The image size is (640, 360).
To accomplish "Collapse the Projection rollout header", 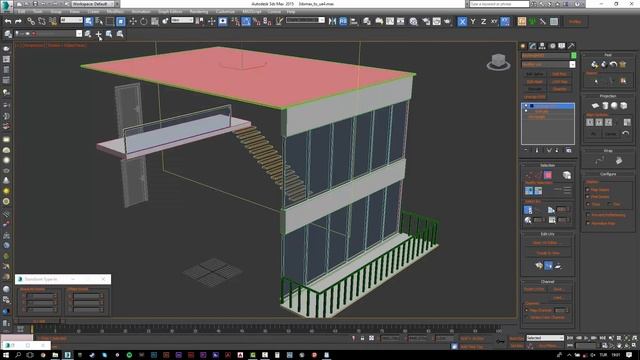I will [608, 96].
